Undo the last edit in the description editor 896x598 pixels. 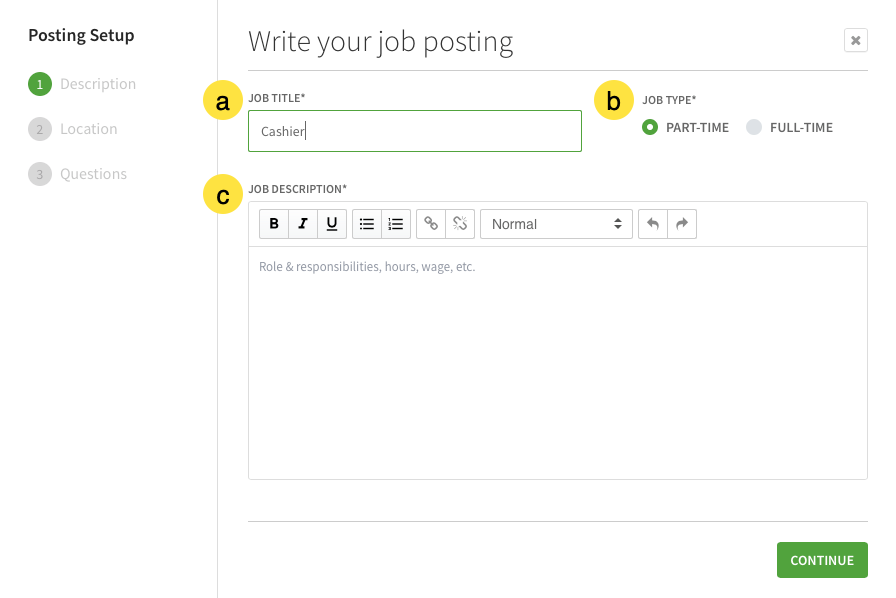tap(655, 223)
